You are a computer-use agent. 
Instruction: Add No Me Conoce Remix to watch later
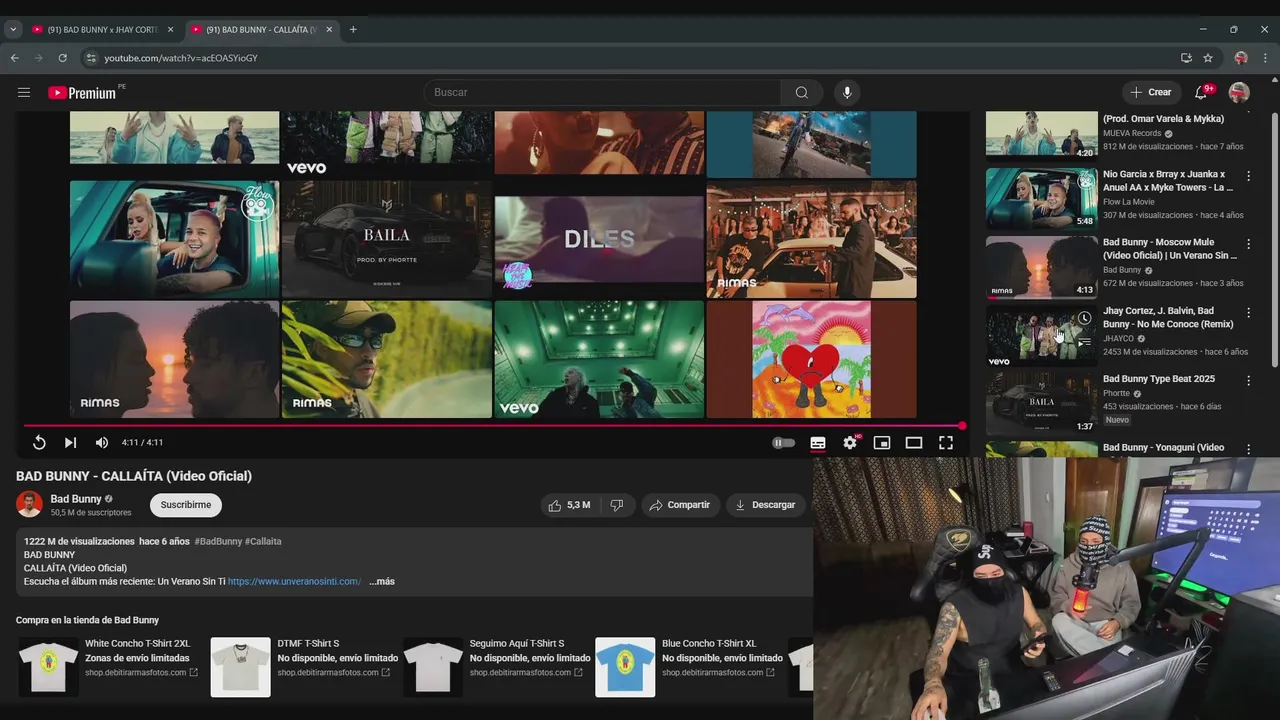click(1084, 318)
